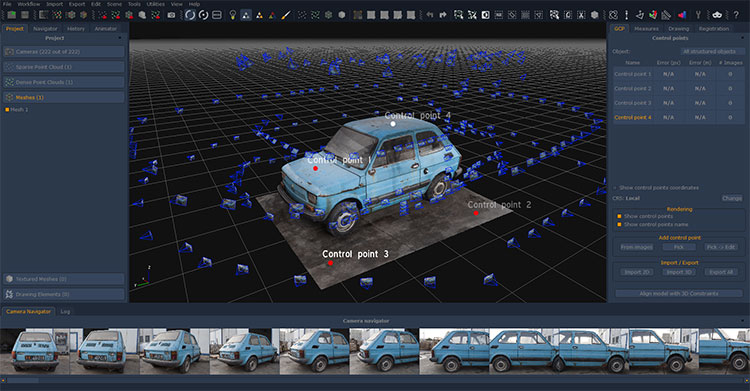Open the Utilities menu

[x=155, y=4]
